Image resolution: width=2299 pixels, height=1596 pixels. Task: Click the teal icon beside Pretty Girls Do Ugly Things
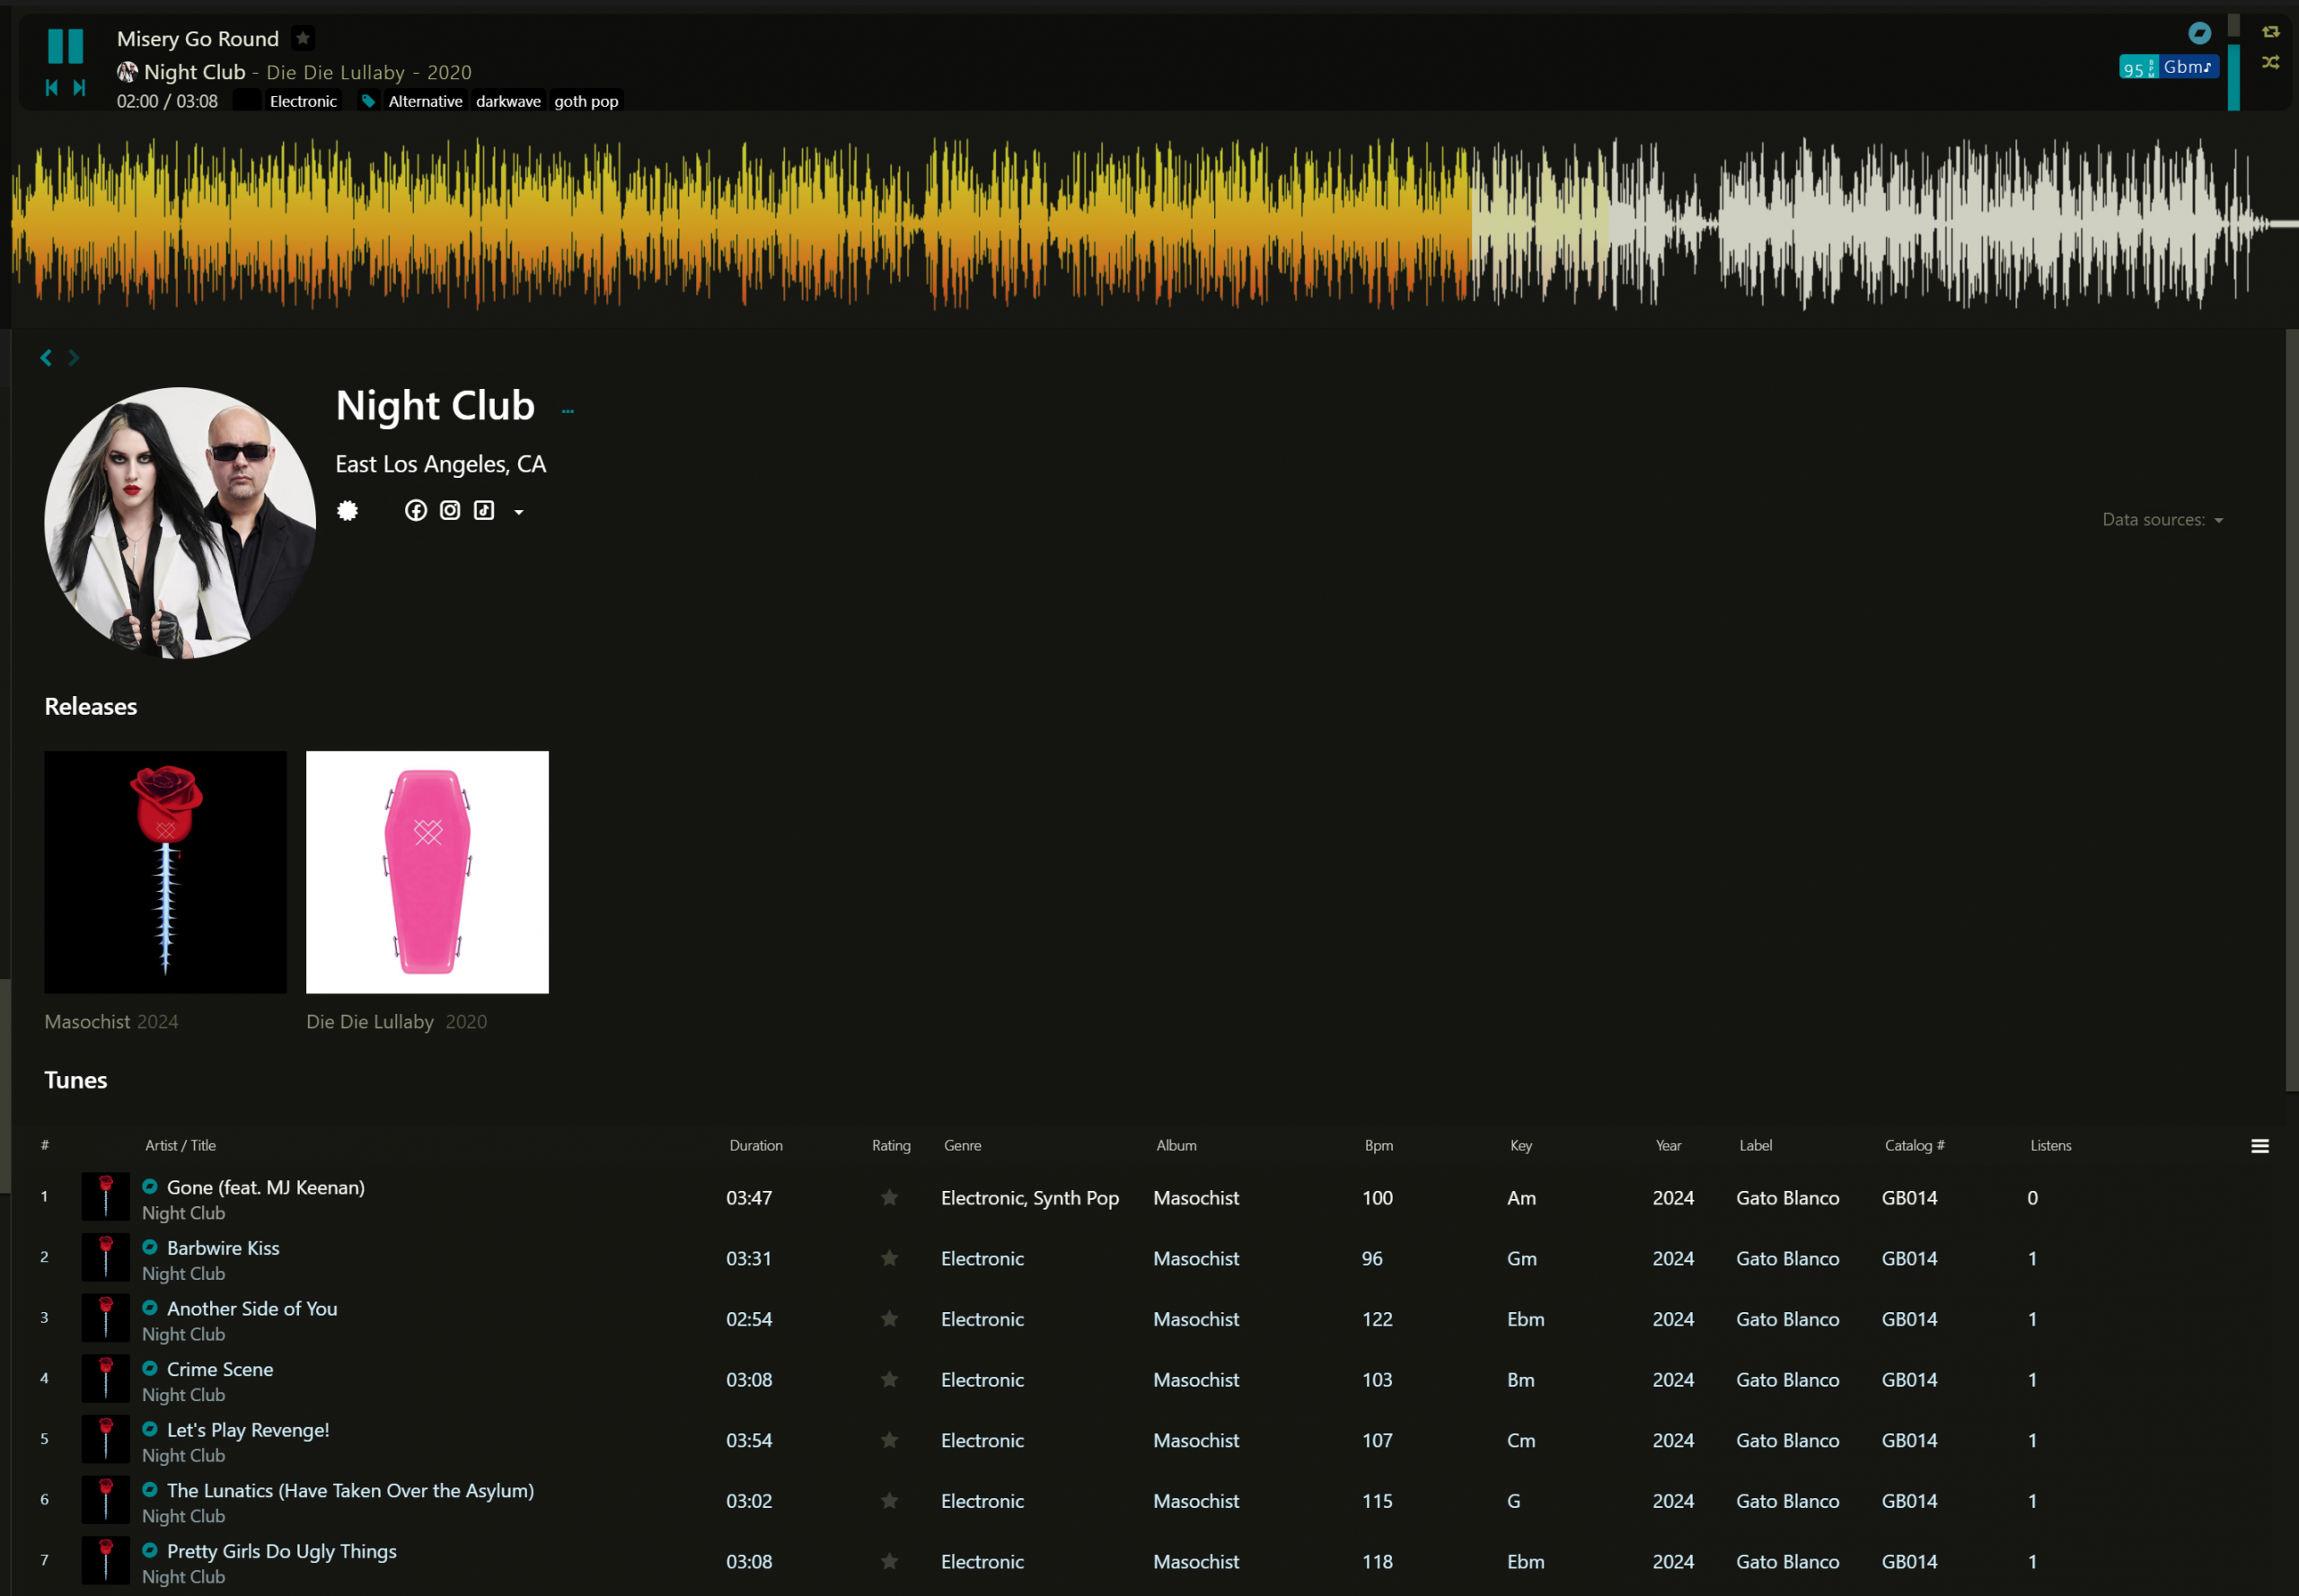tap(150, 1550)
